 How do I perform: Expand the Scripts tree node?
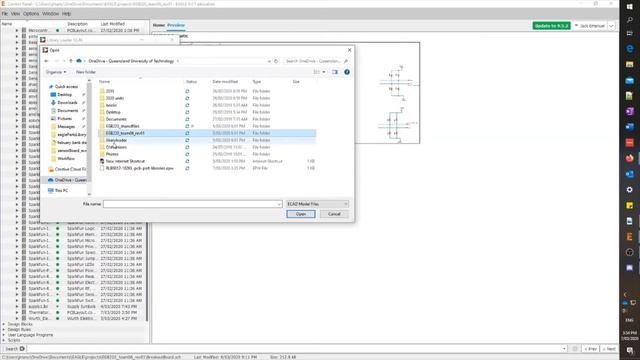pos(4,340)
